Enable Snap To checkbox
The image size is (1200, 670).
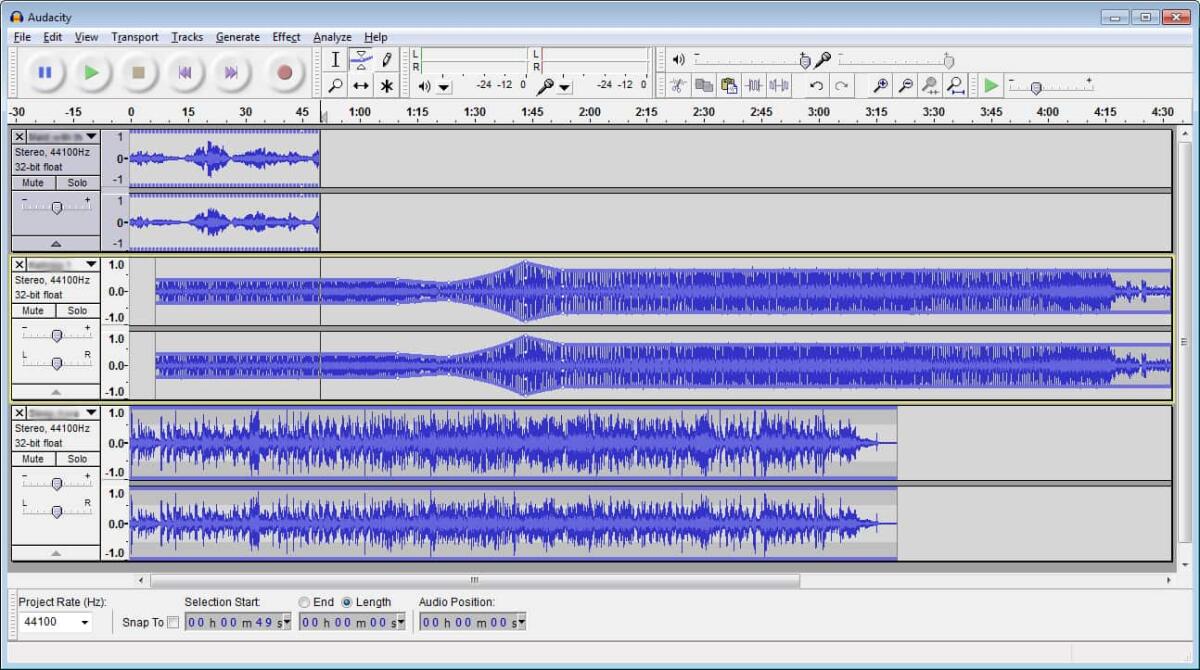(x=174, y=622)
